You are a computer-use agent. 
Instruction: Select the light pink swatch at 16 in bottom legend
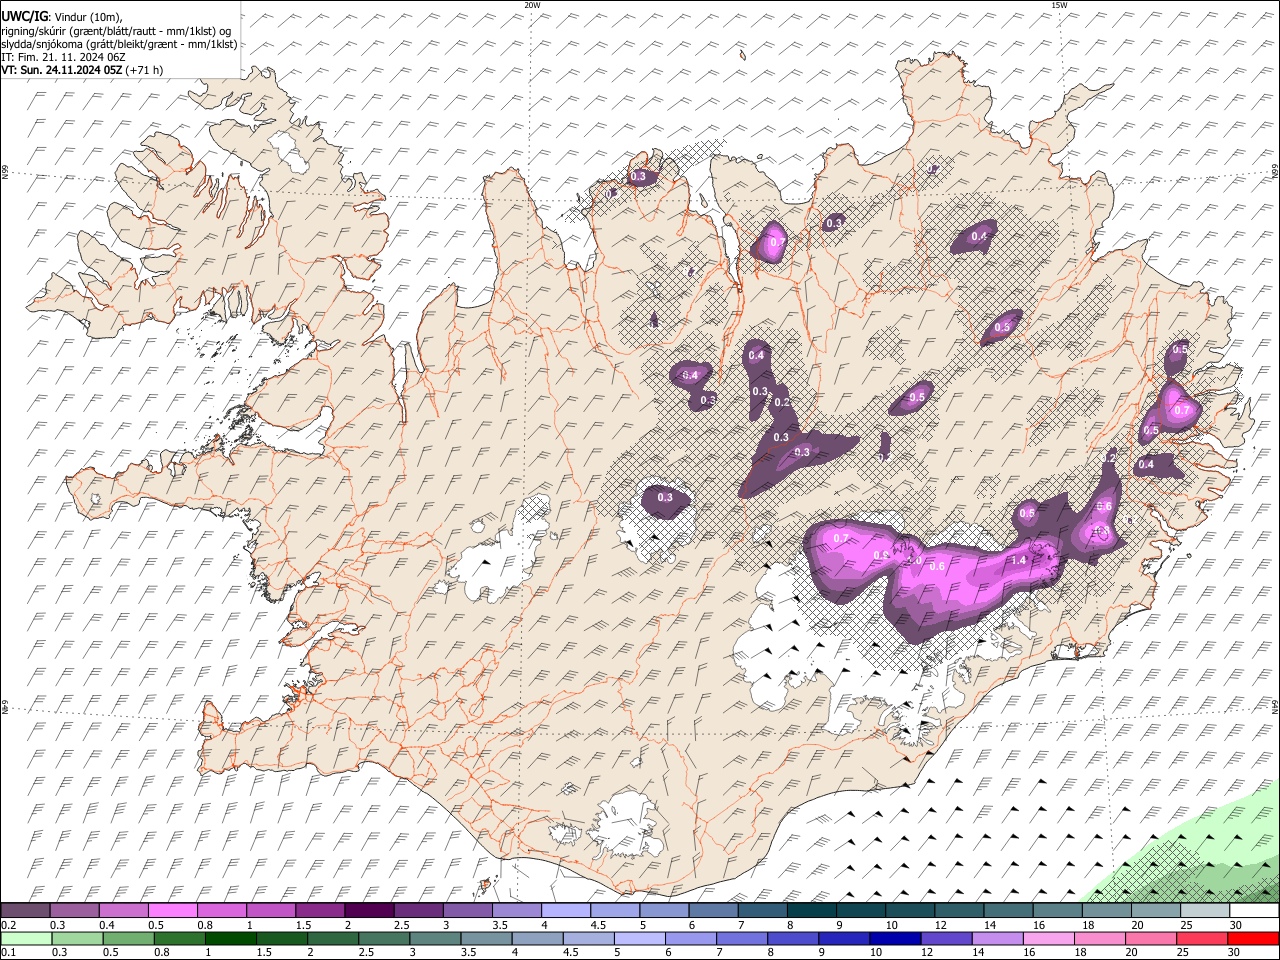pos(1047,938)
